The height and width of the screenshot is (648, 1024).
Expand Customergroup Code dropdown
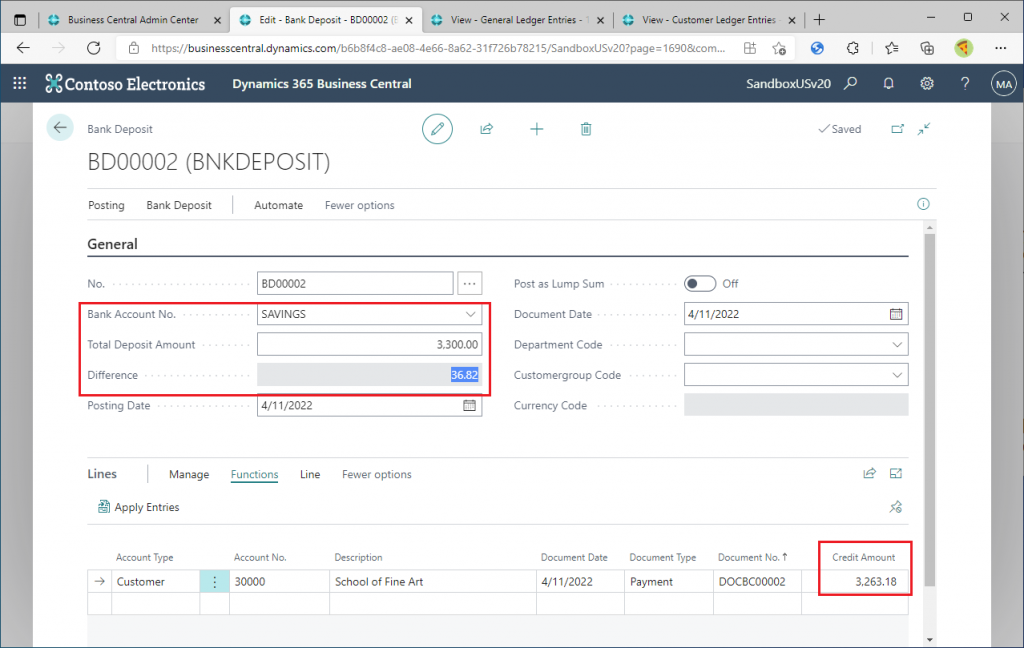coord(897,375)
